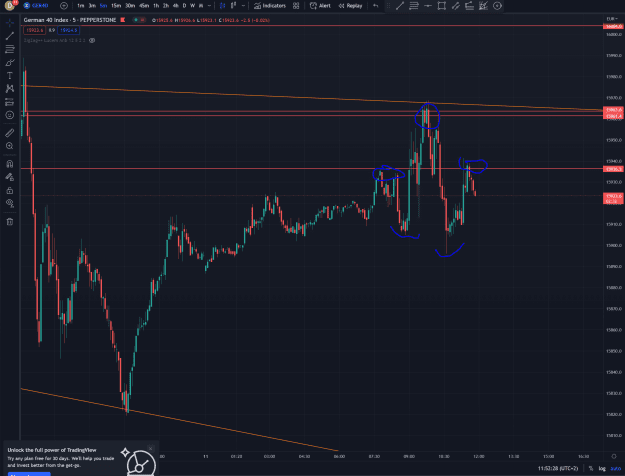Switch to the 2h timeframe
This screenshot has height=476, width=625.
[165, 6]
